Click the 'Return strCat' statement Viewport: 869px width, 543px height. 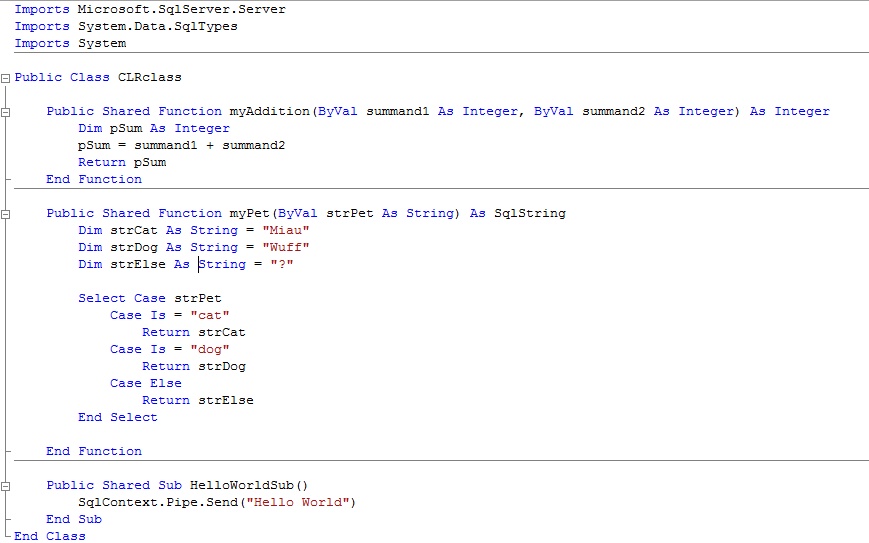(193, 332)
